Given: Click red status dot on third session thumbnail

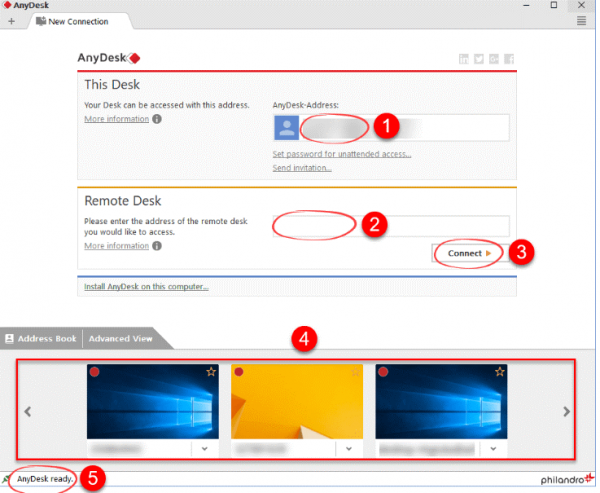Looking at the screenshot, I should click(x=383, y=372).
